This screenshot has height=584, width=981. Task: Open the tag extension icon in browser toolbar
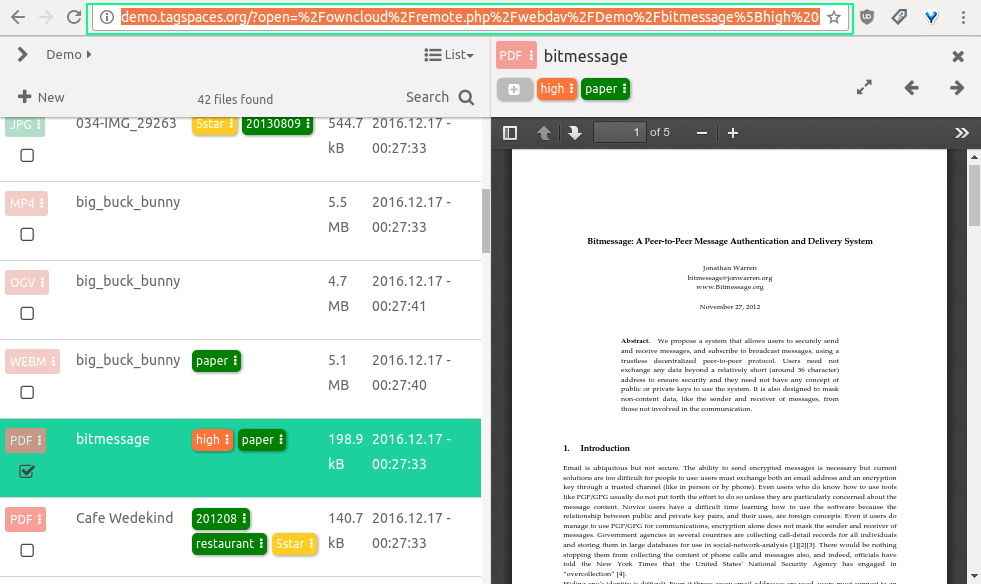click(x=899, y=18)
